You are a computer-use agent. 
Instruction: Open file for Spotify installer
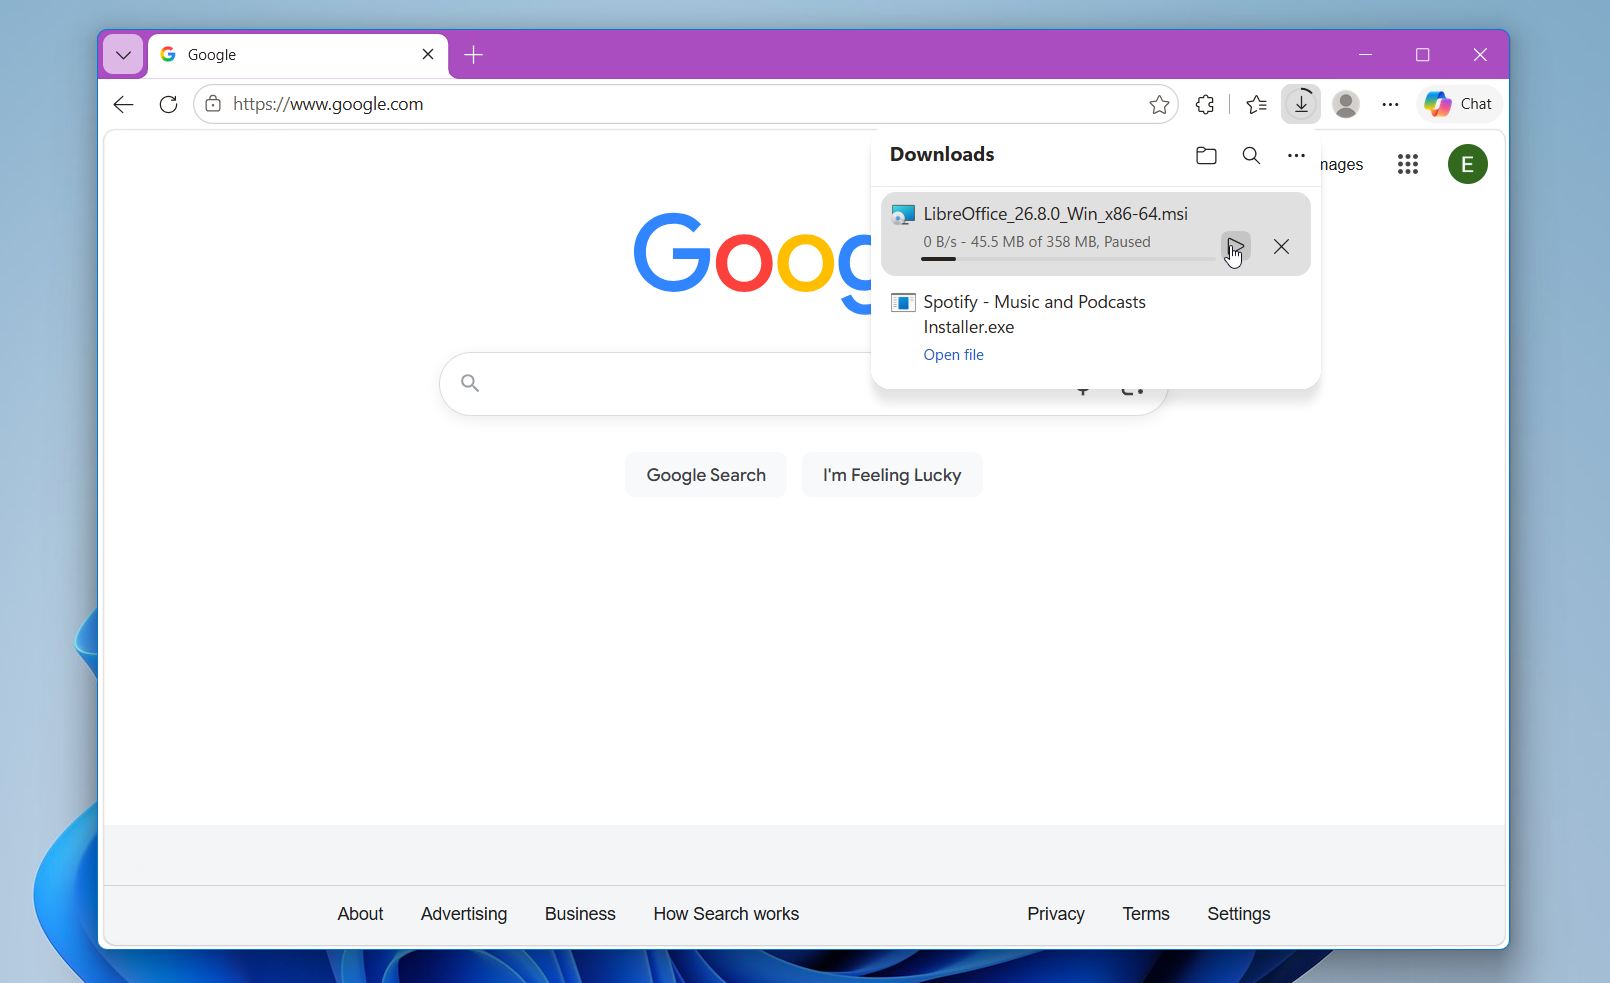tap(953, 355)
